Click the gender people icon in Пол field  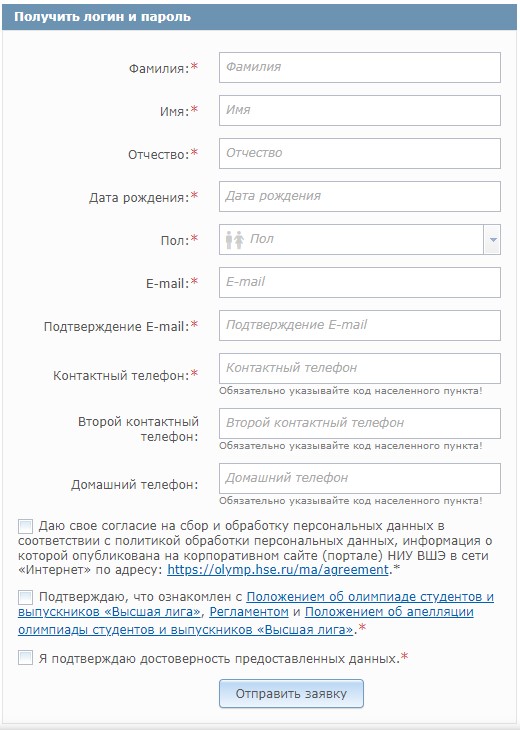point(235,240)
